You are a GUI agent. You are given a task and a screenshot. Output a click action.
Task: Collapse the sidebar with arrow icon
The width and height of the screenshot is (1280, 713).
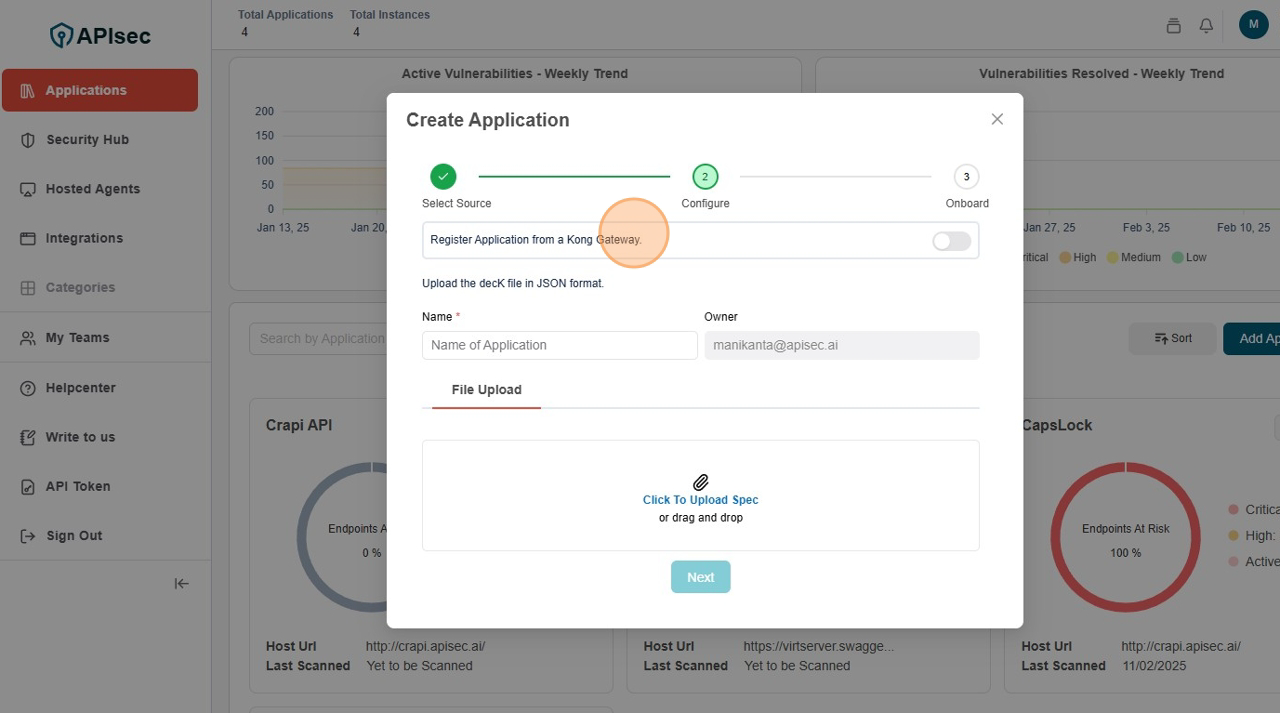pos(181,584)
